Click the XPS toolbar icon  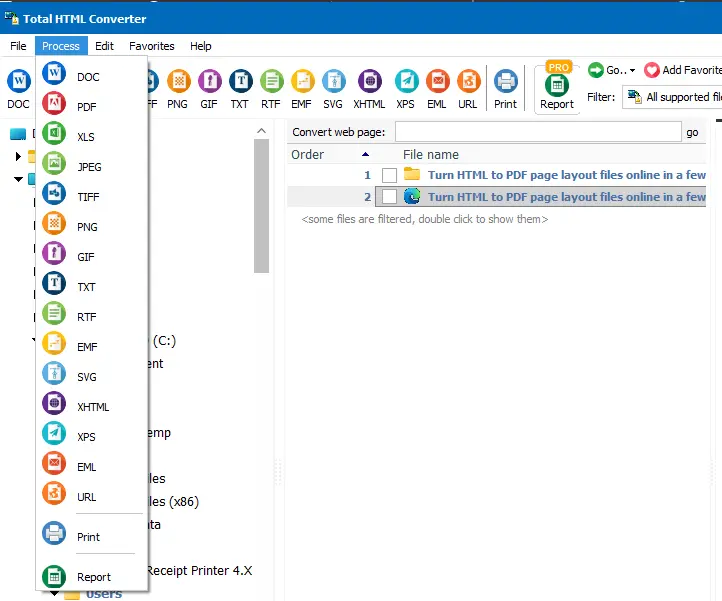[406, 89]
